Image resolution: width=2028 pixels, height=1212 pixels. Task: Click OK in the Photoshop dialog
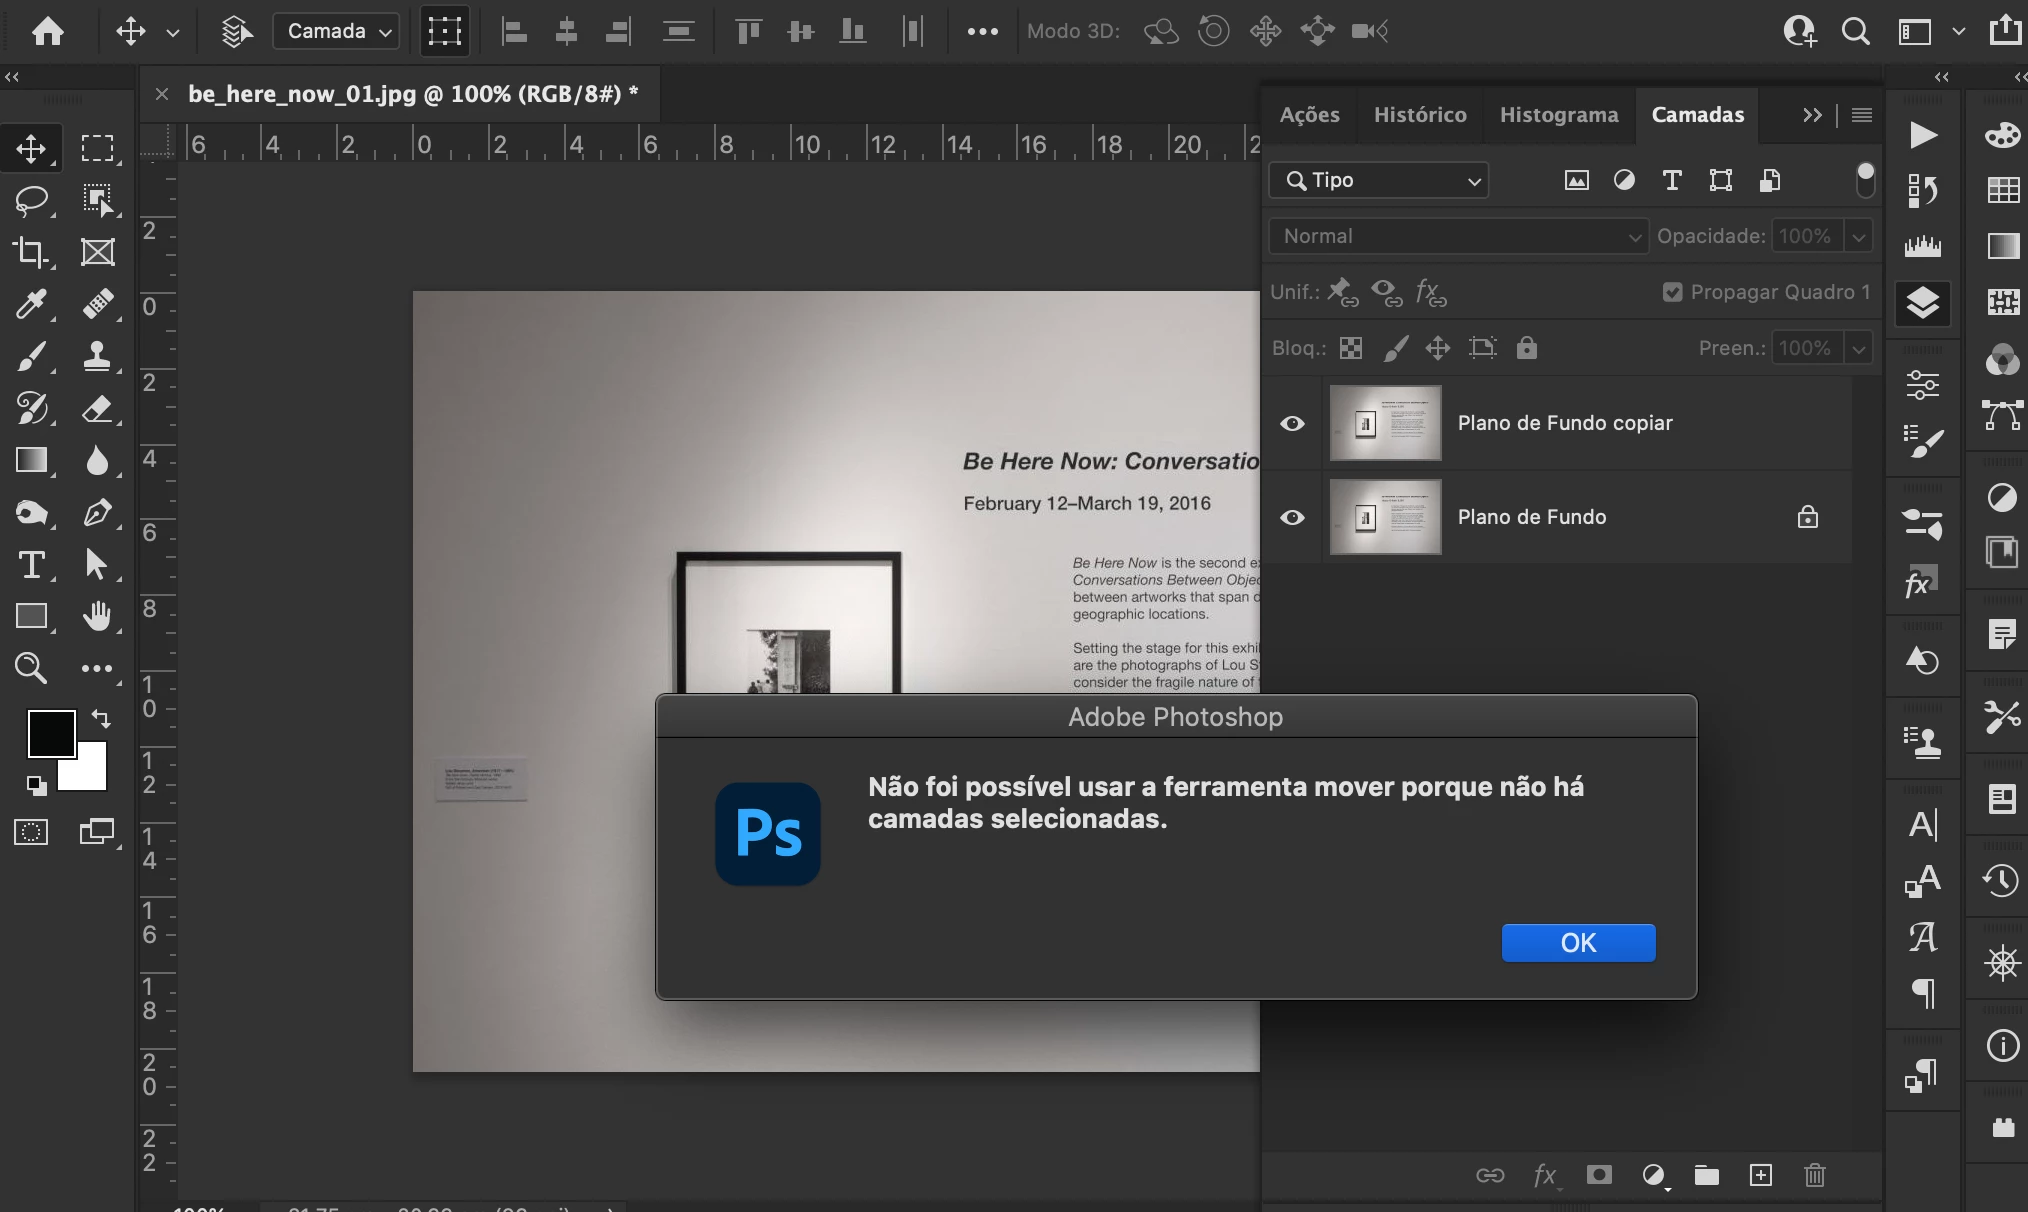[1578, 942]
